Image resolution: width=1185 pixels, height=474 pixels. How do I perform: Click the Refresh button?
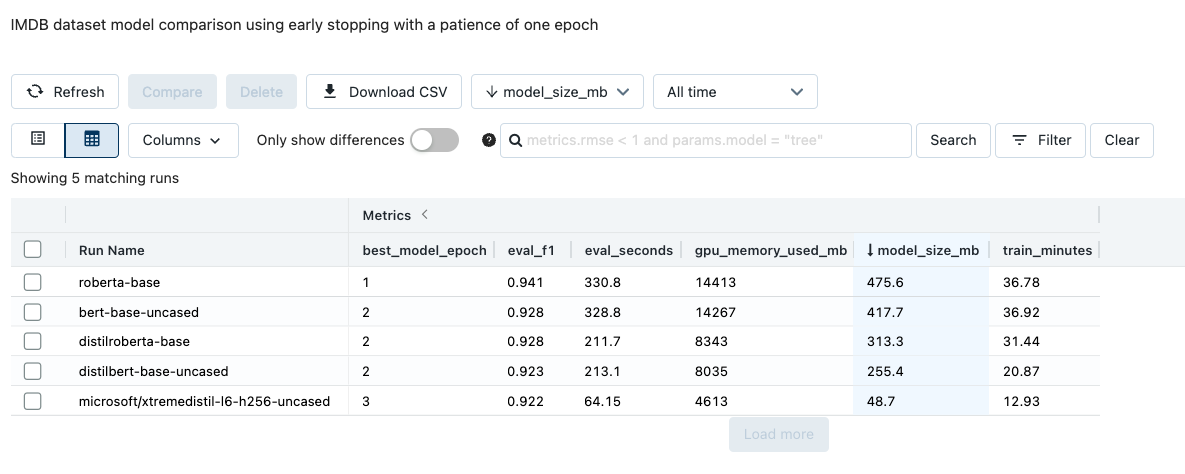coord(65,91)
